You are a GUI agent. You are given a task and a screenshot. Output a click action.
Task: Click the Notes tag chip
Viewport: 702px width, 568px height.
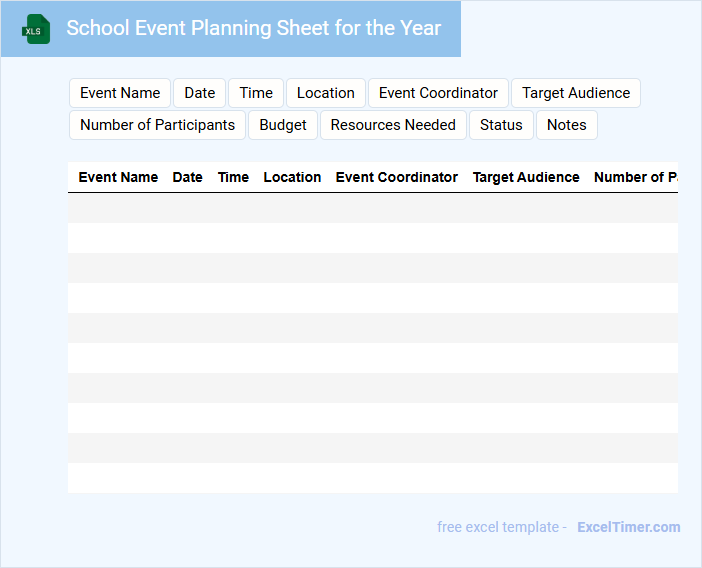pyautogui.click(x=566, y=125)
